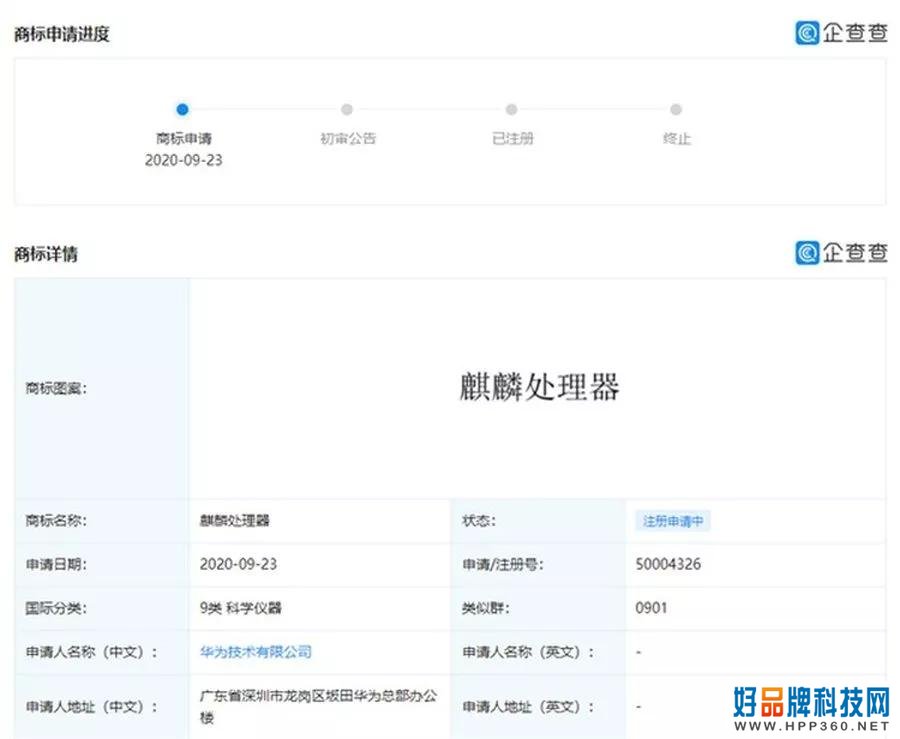
Task: Select the 国际分类 value 9类 科学仪器
Action: (240, 608)
